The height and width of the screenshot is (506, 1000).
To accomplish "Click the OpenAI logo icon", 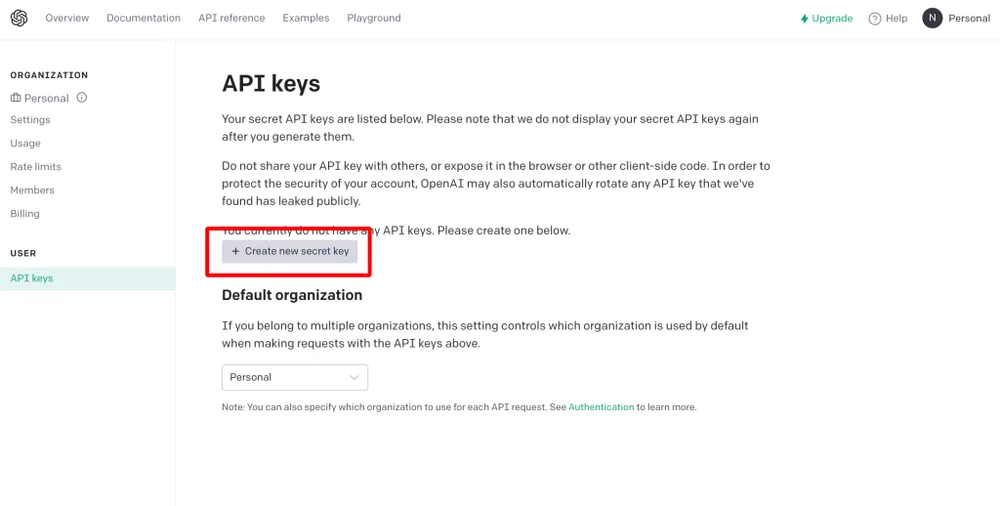I will click(x=19, y=19).
